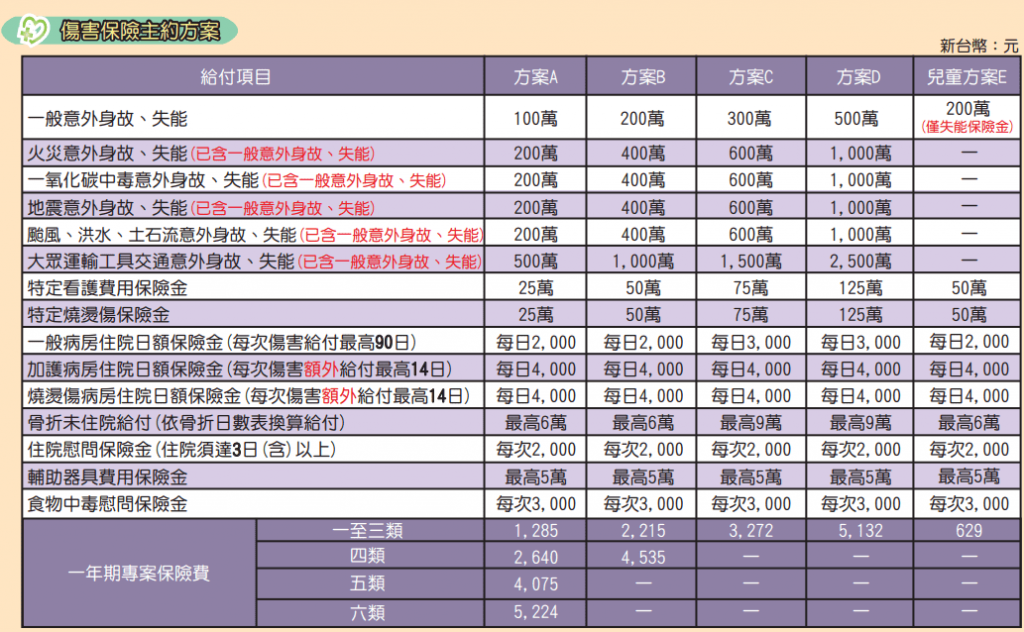
Task: Click 最高9萬 under 方案D
Action: coord(860,423)
